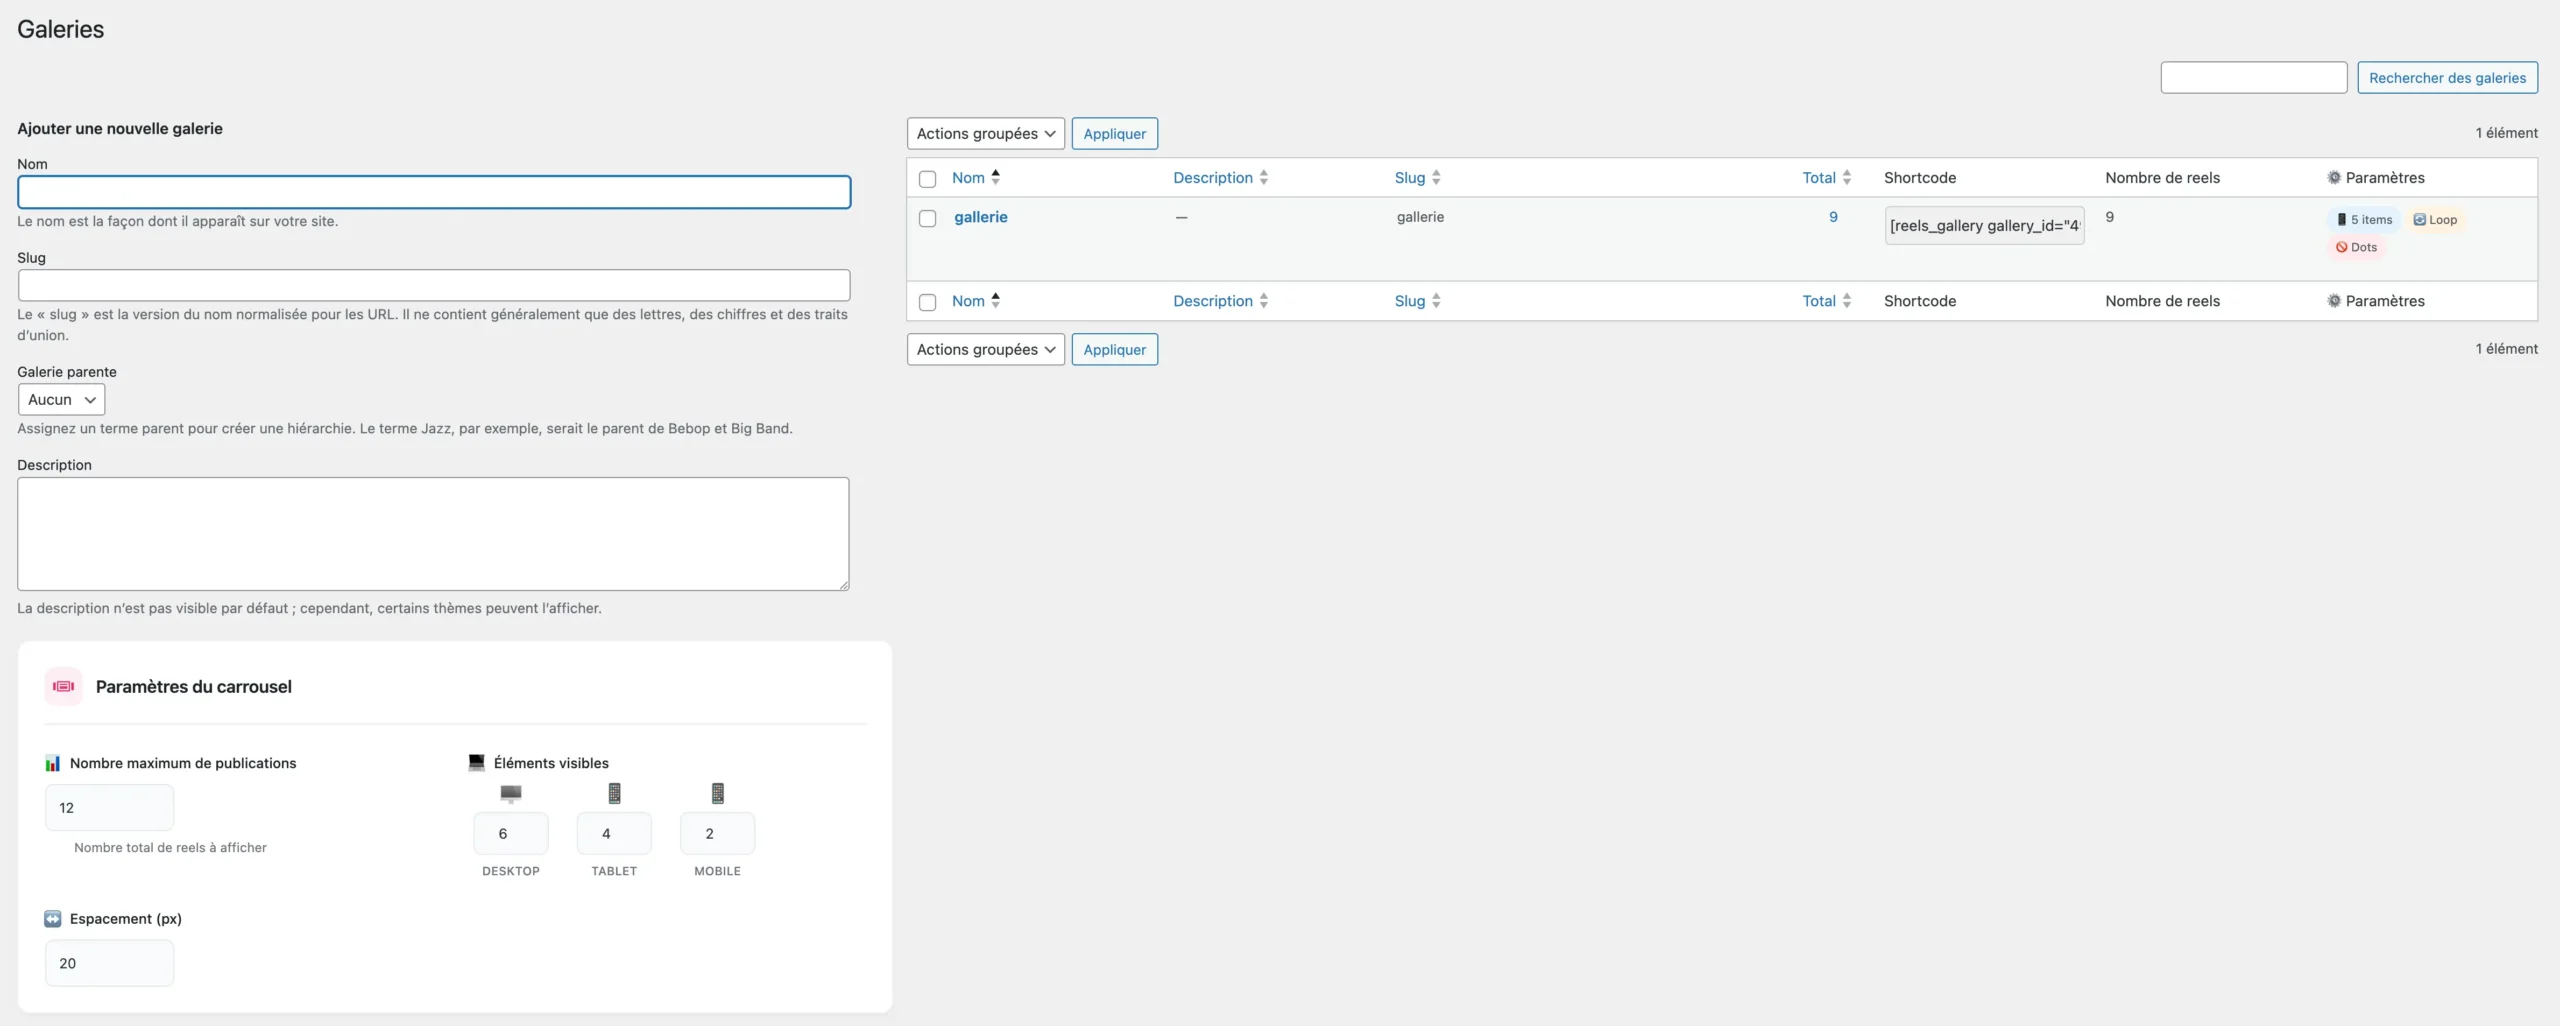The width and height of the screenshot is (2560, 1026).
Task: Click the spacing arrows icon beside Espacement
Action: pos(53,918)
